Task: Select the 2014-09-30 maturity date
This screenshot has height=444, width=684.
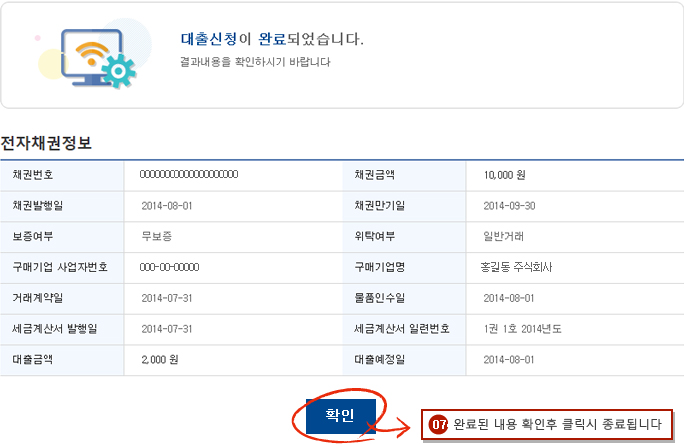Action: (x=509, y=206)
